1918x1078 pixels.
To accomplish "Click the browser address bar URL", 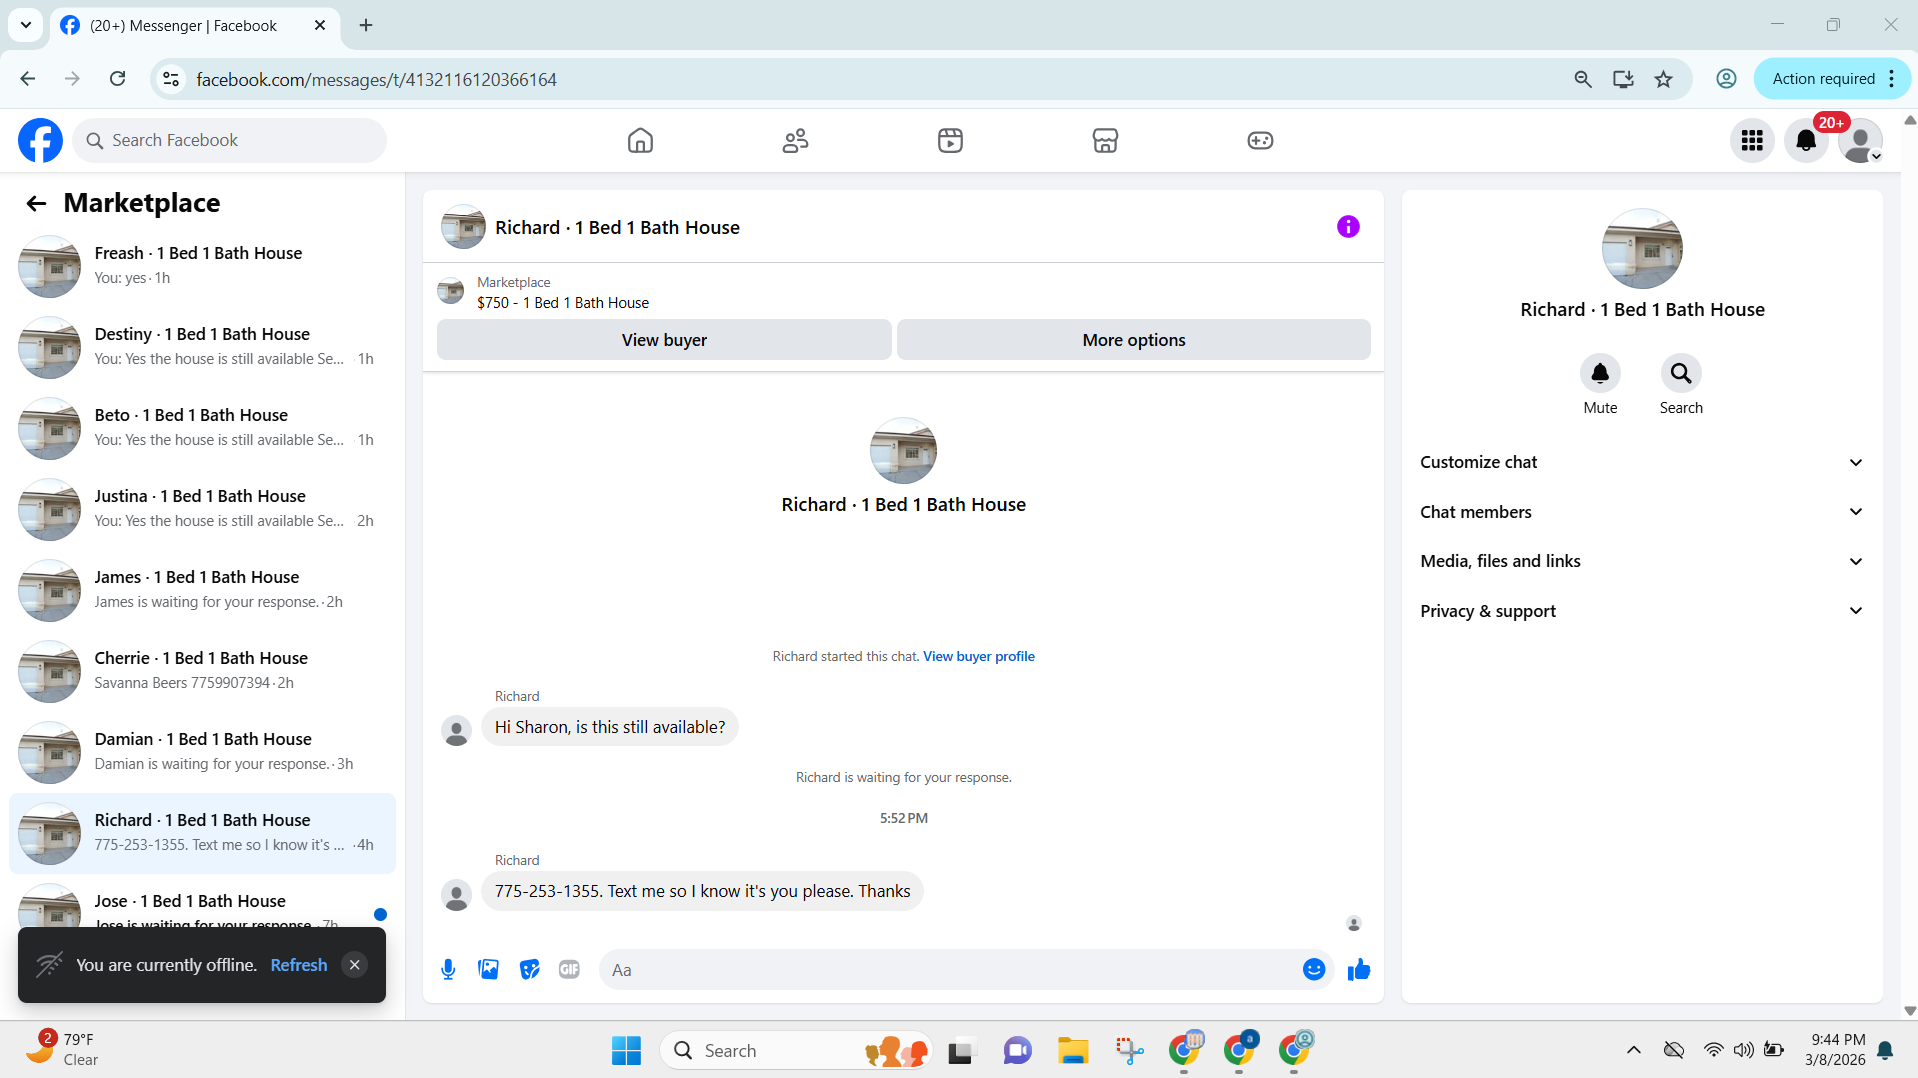I will click(376, 79).
